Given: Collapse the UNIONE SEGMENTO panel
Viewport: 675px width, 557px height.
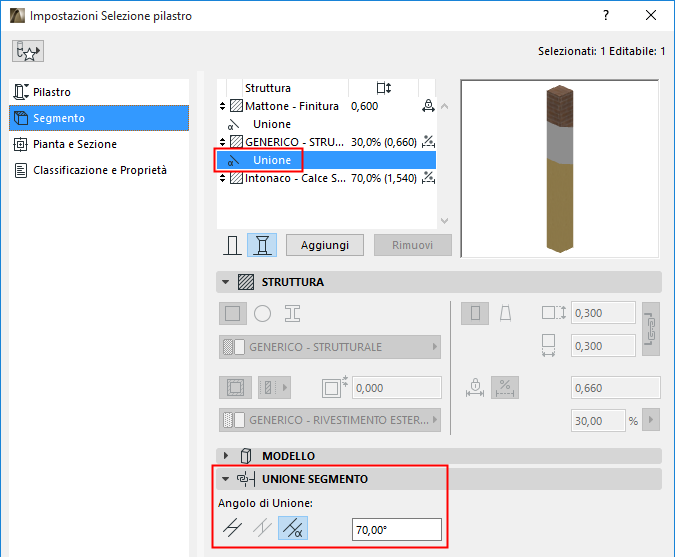Looking at the screenshot, I should point(225,479).
